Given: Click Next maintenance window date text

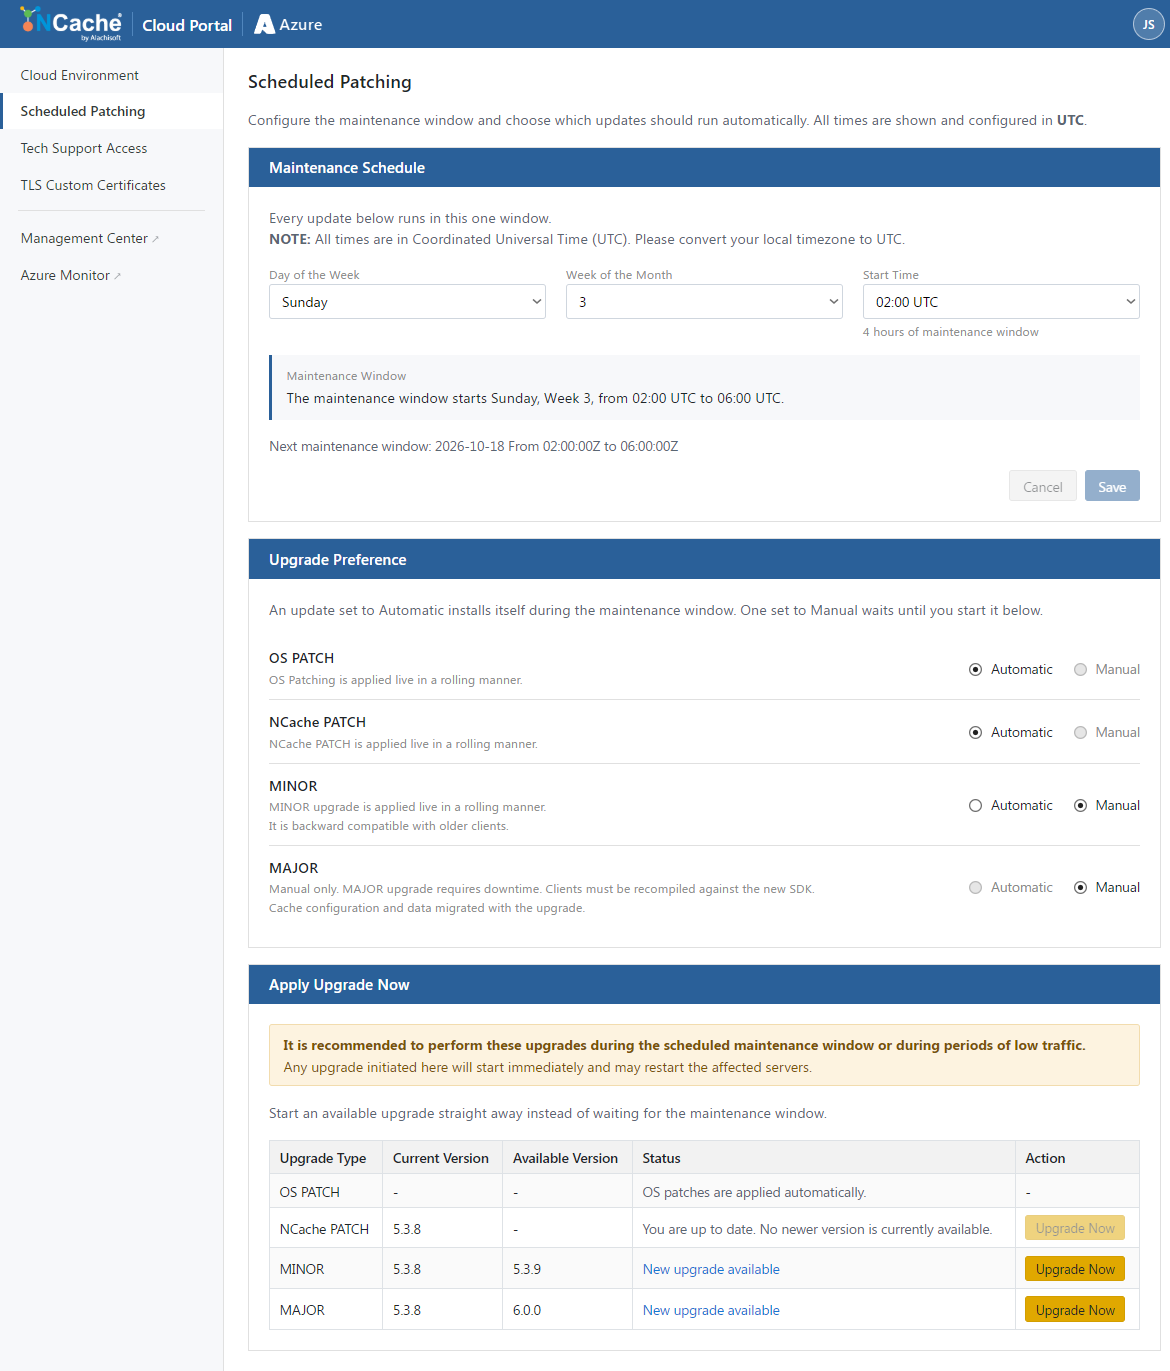Looking at the screenshot, I should 473,446.
